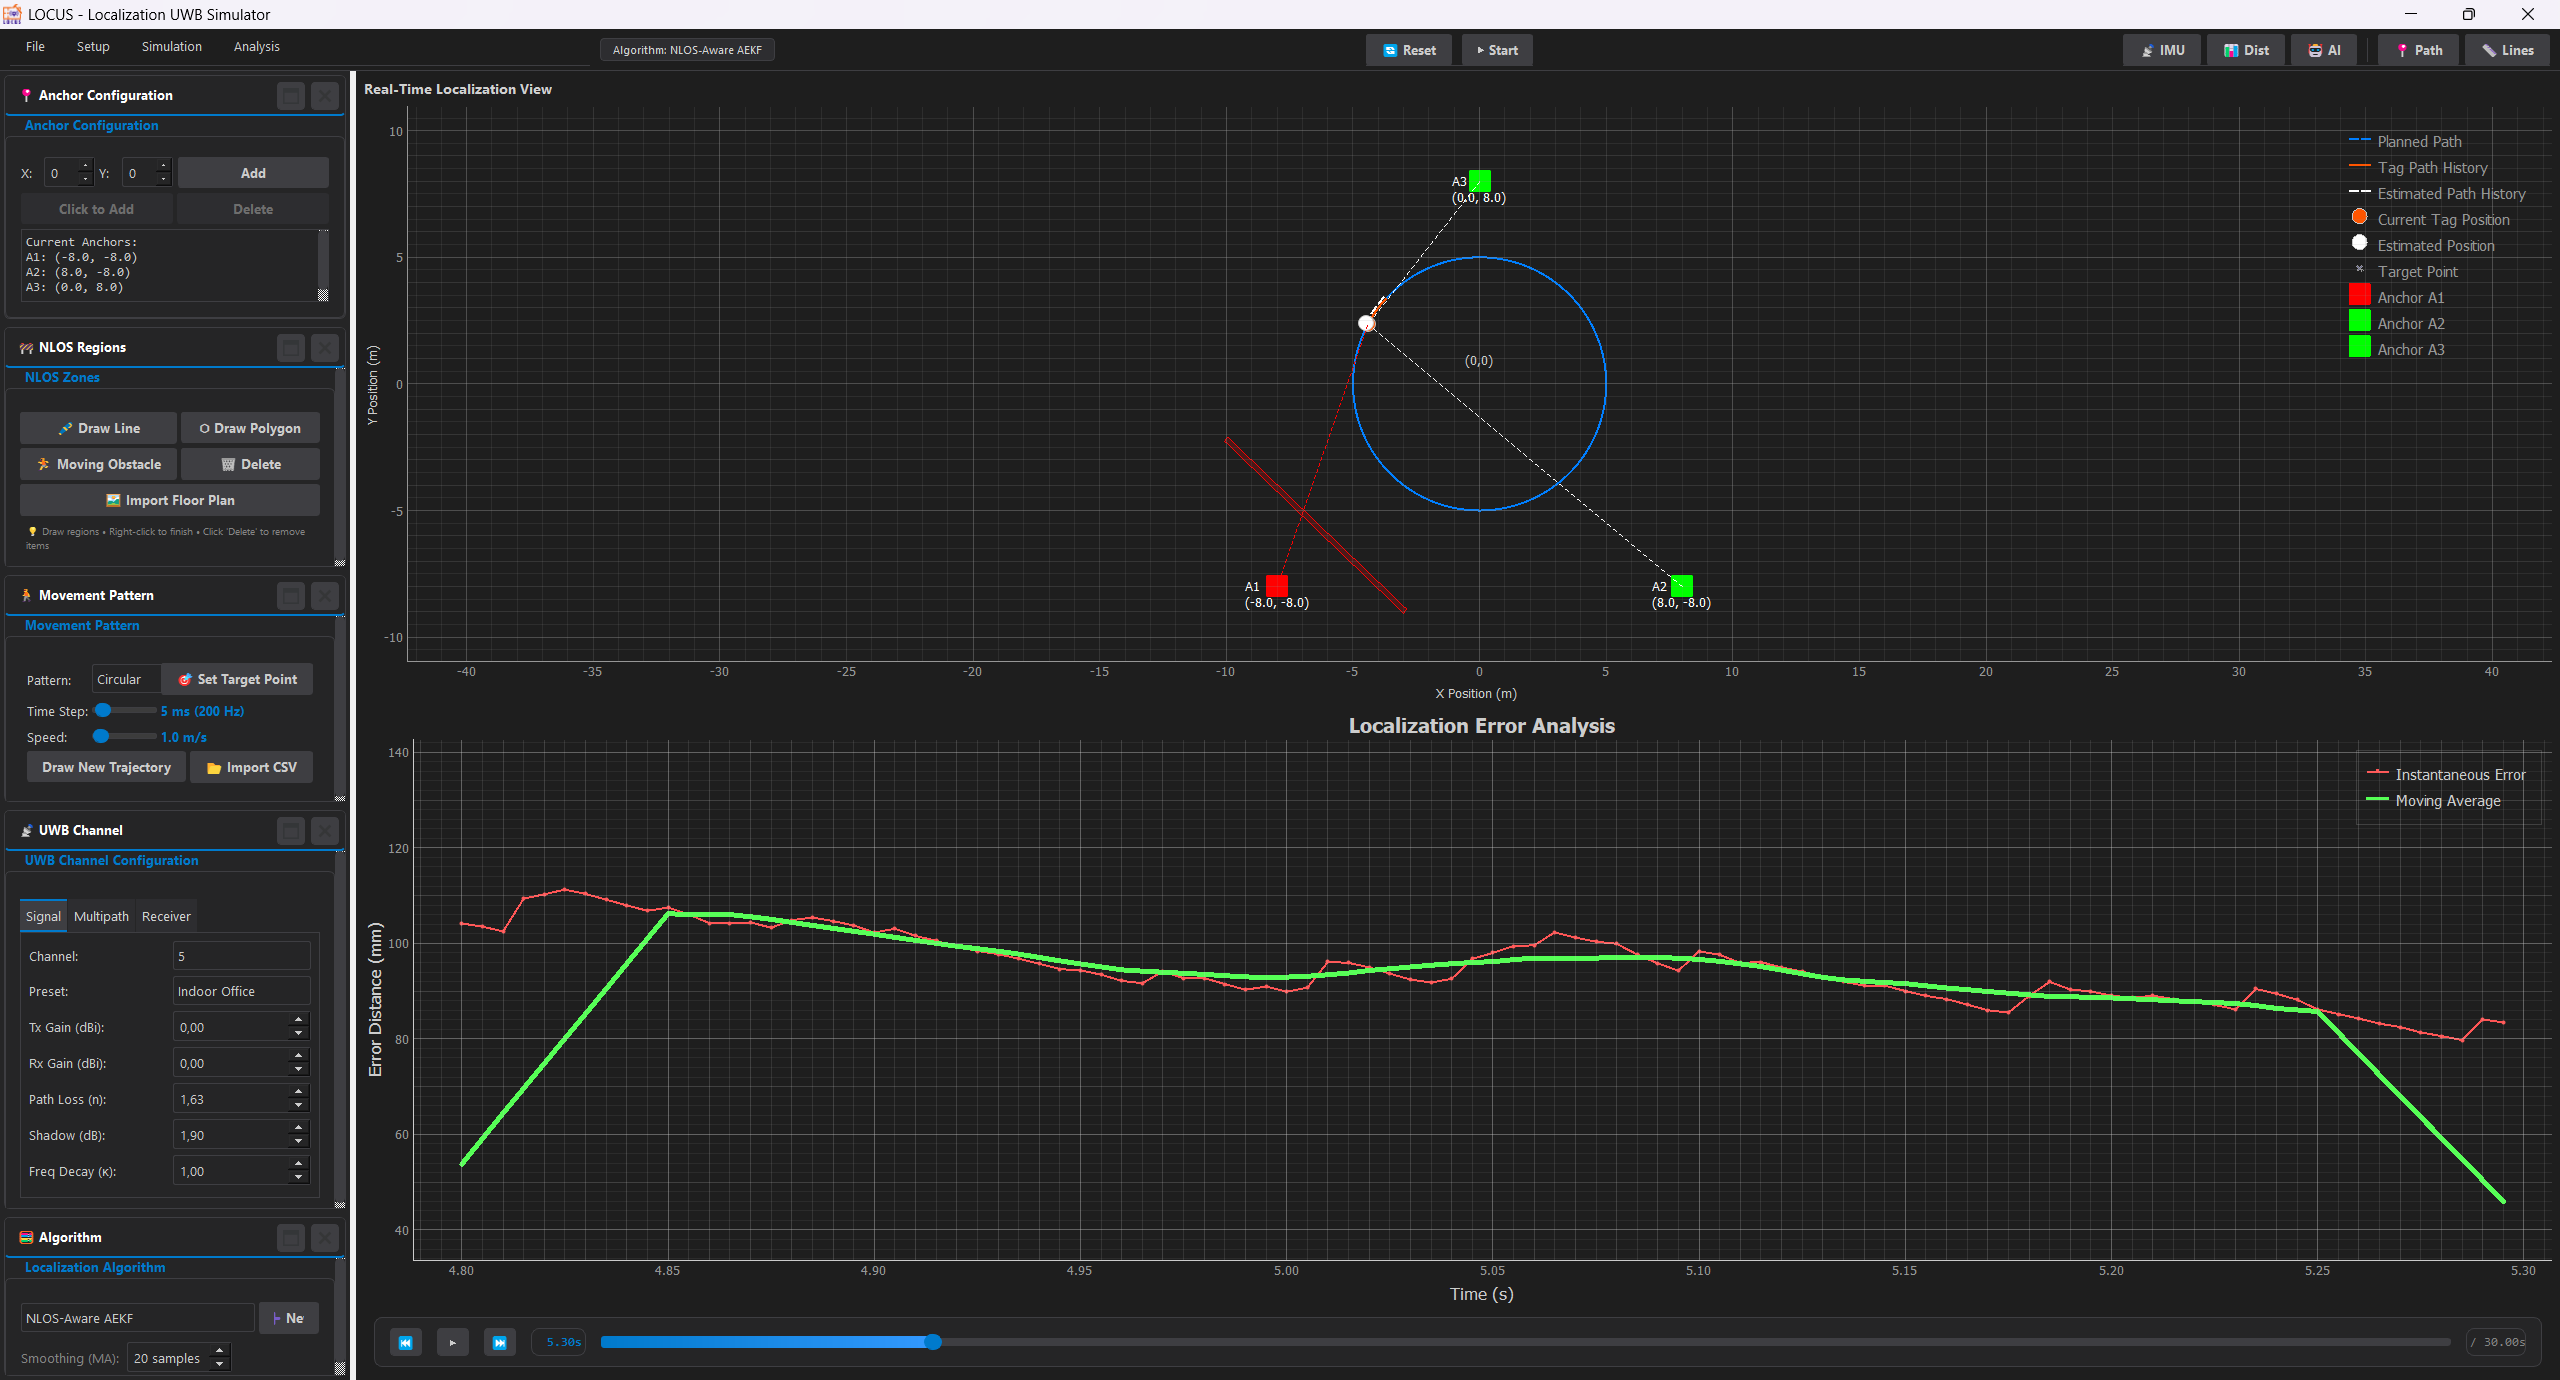Click the Delete tool in NLOS Zones
This screenshot has width=2560, height=1380.
coord(249,463)
